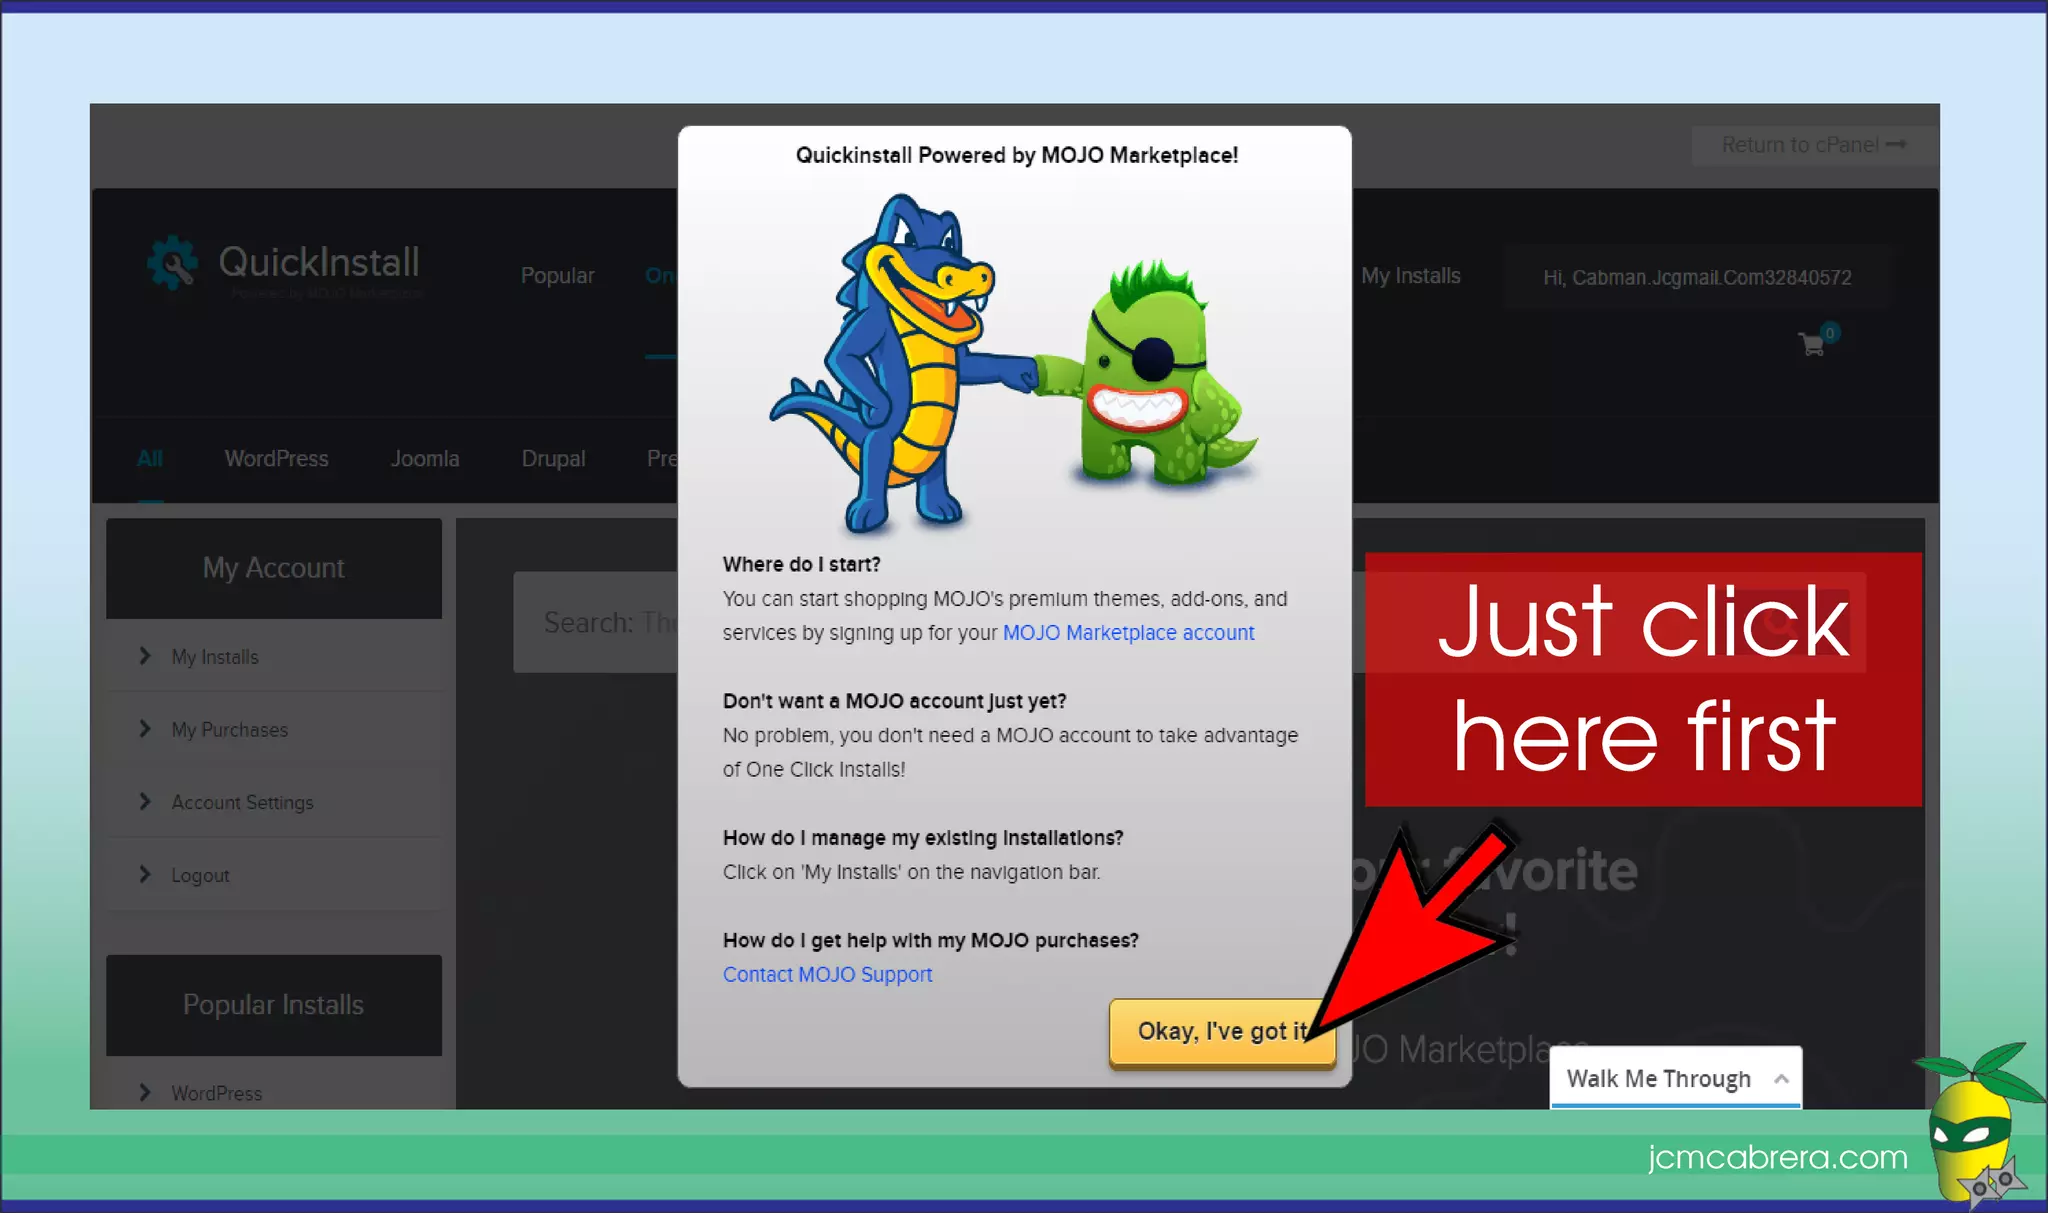
Task: Select the Joomla category tab
Action: click(x=425, y=459)
